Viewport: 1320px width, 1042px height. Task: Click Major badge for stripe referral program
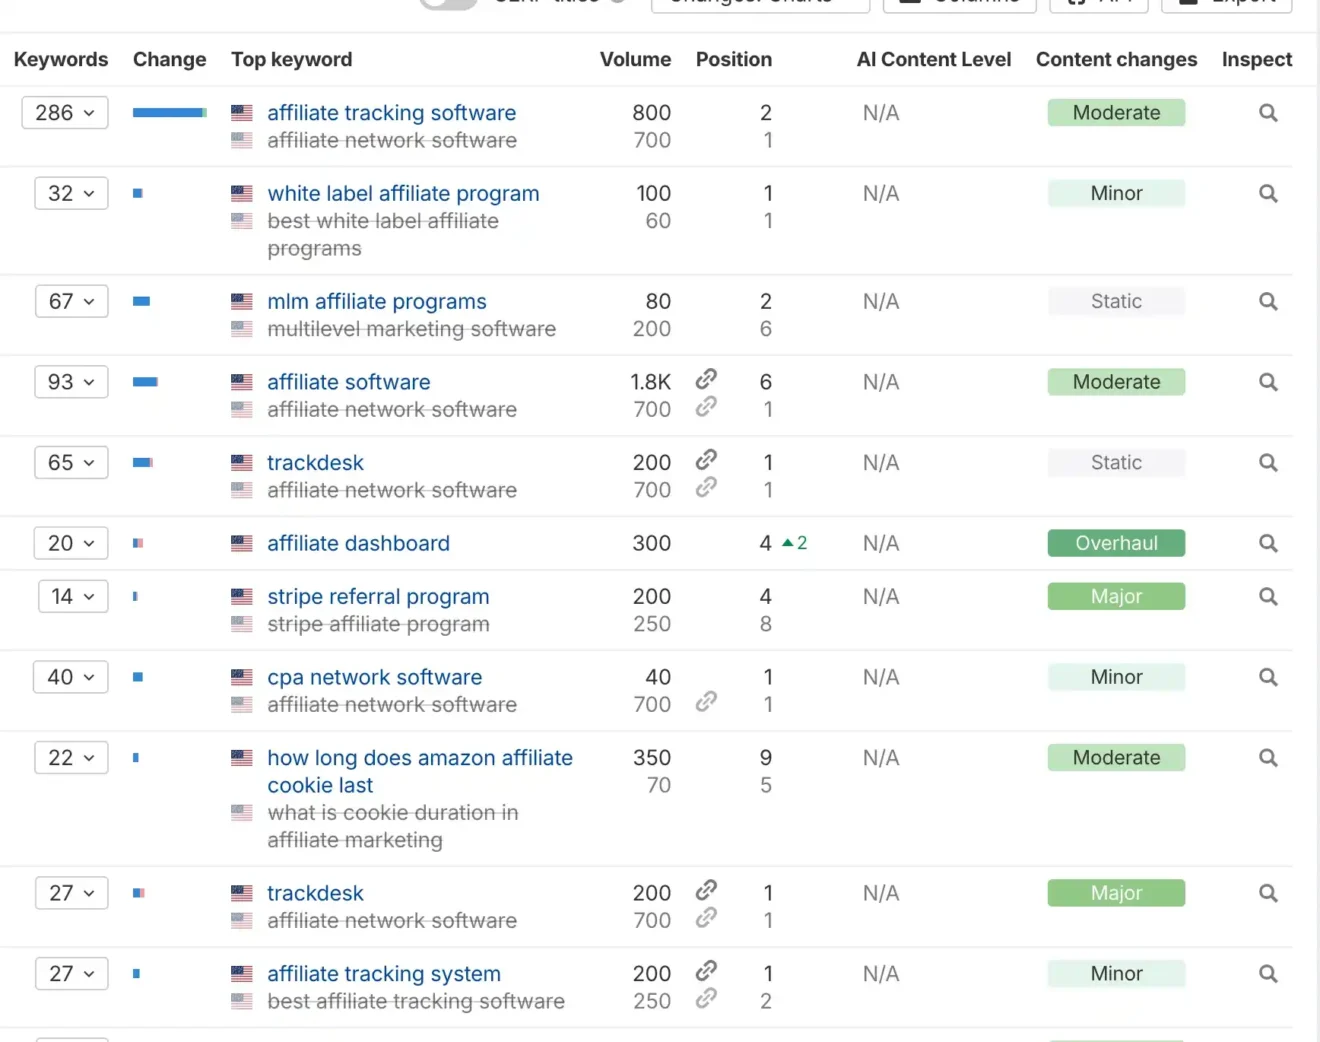pyautogui.click(x=1116, y=597)
